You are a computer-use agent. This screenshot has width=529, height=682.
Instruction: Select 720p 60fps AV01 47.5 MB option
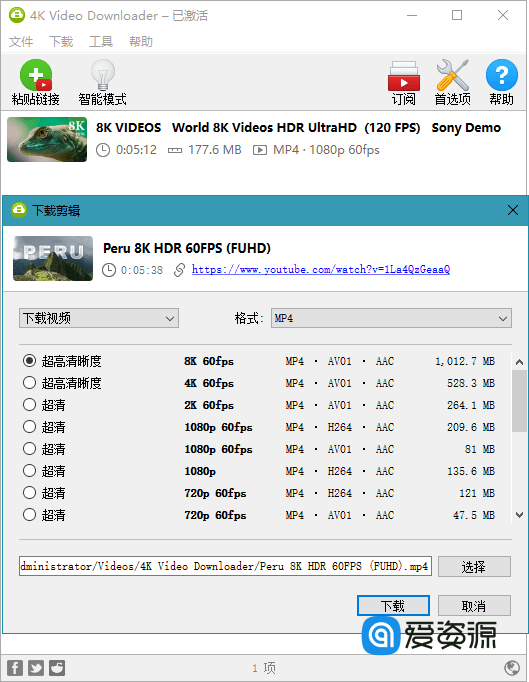coord(29,515)
